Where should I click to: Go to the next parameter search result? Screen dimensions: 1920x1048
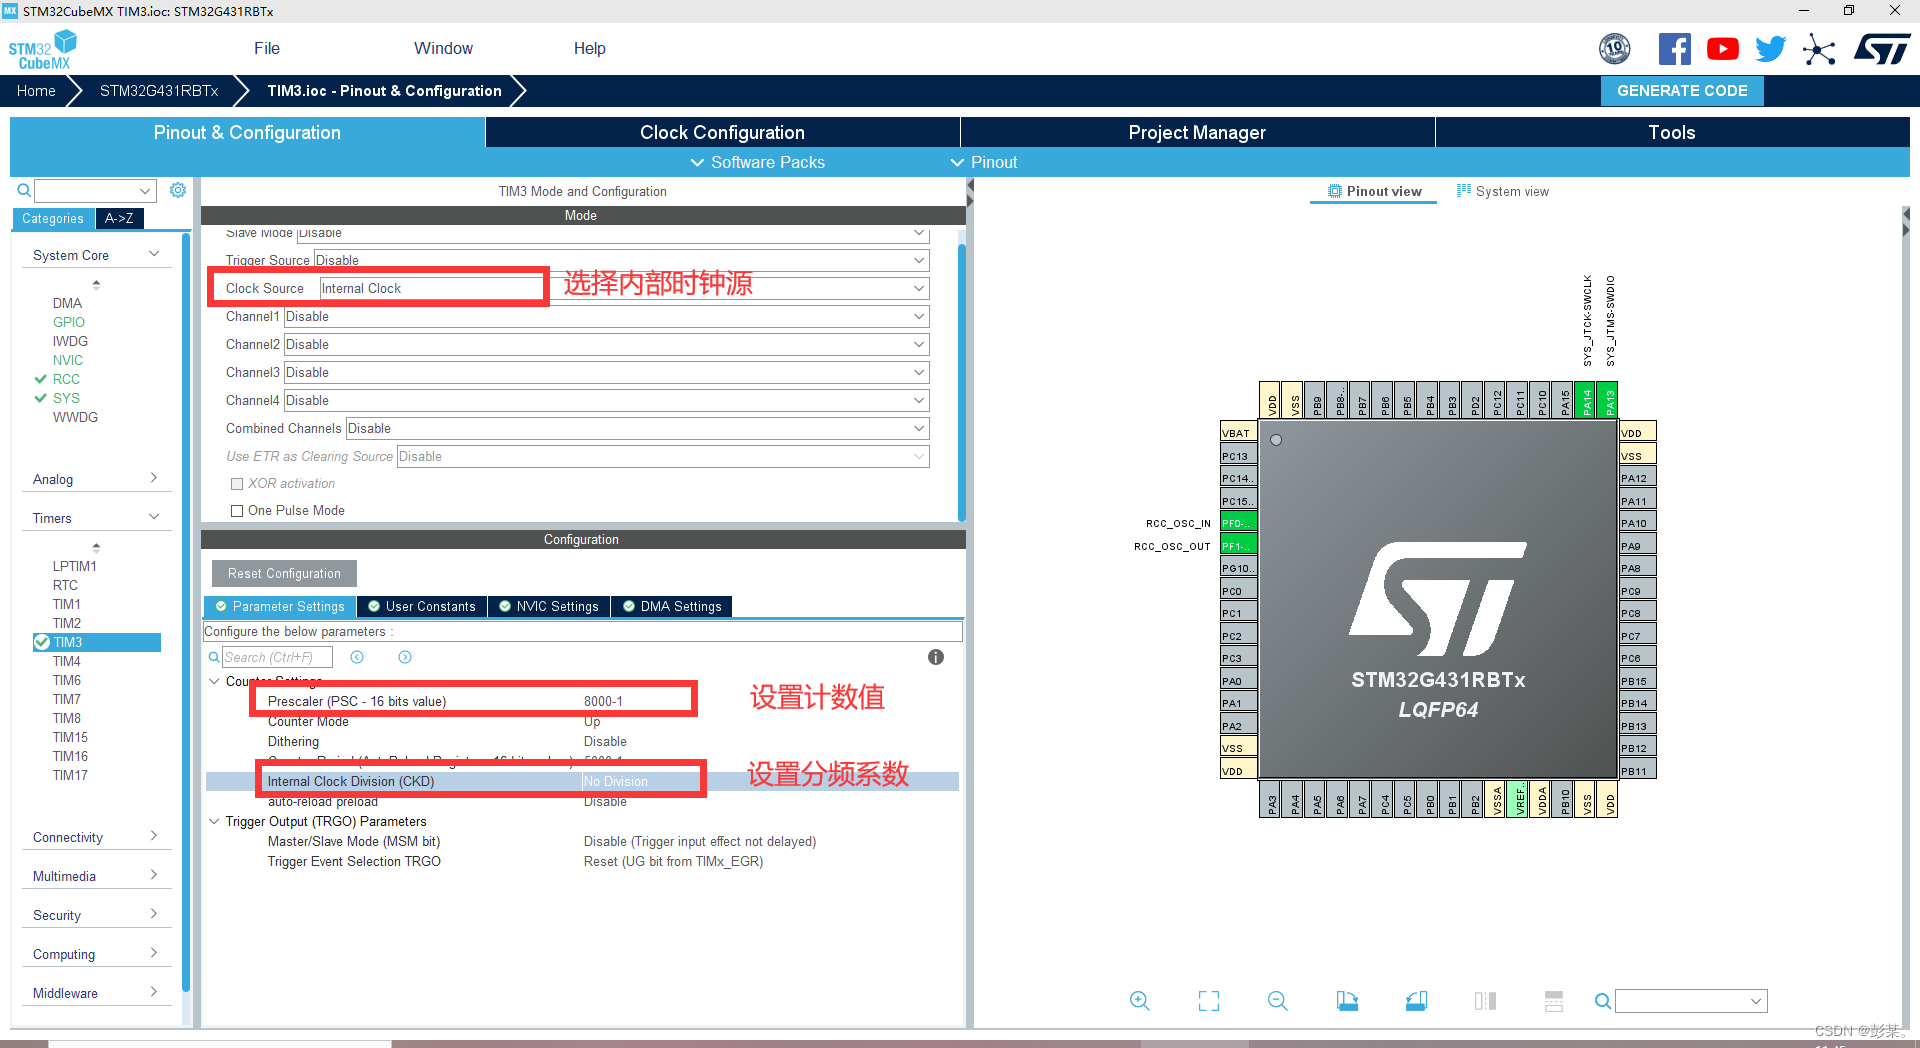[x=405, y=657]
